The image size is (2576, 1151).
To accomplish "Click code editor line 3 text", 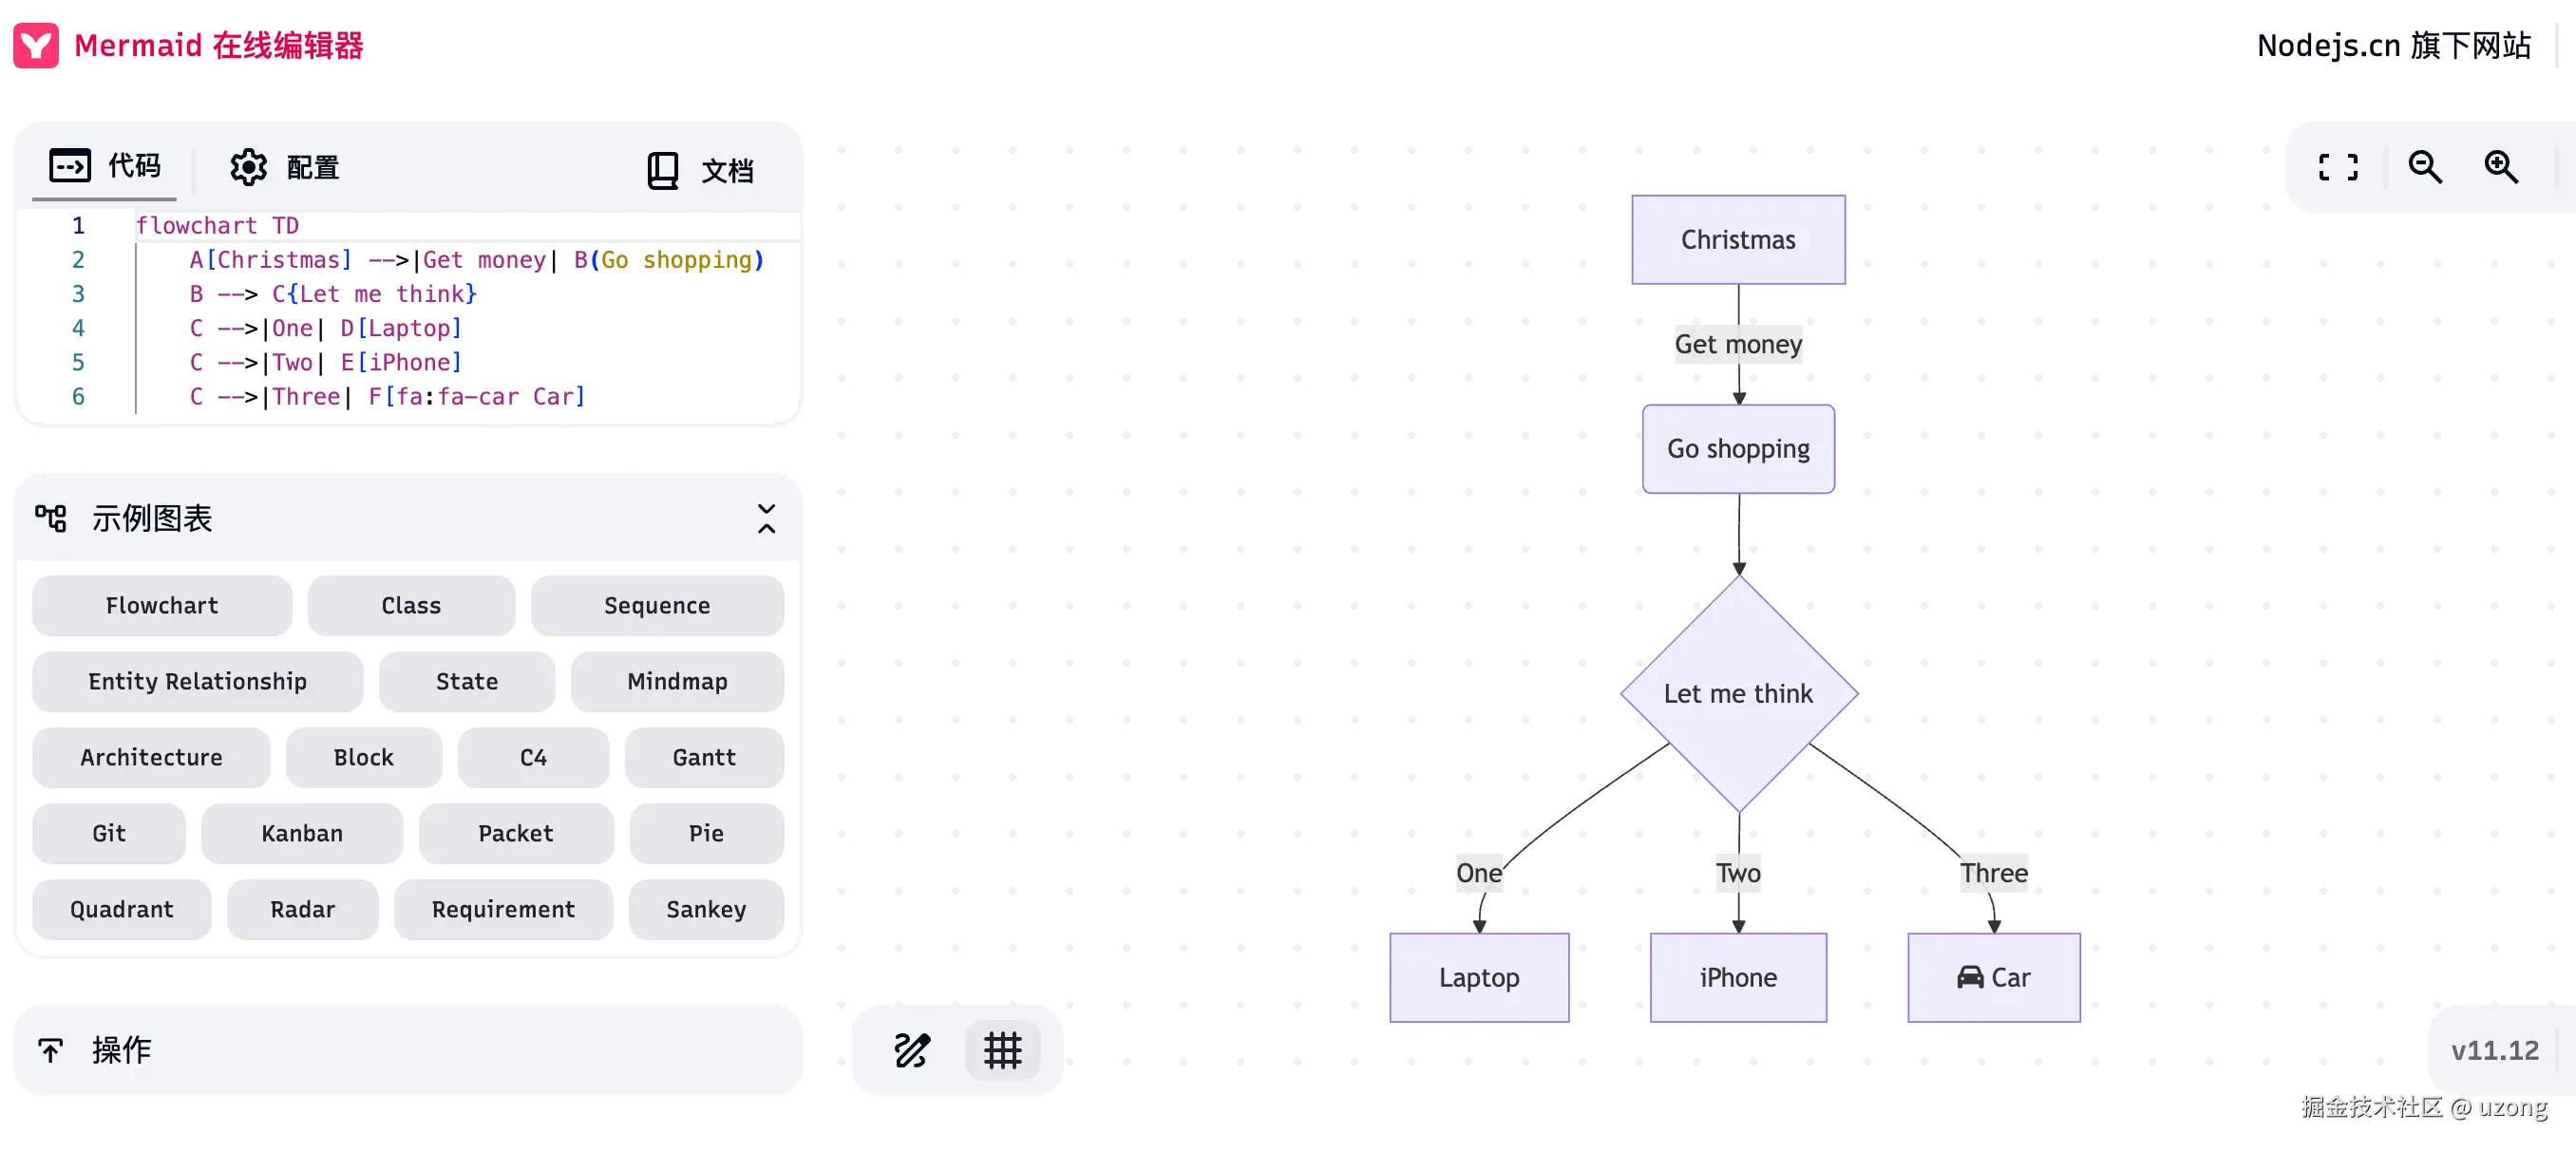I will pos(333,294).
